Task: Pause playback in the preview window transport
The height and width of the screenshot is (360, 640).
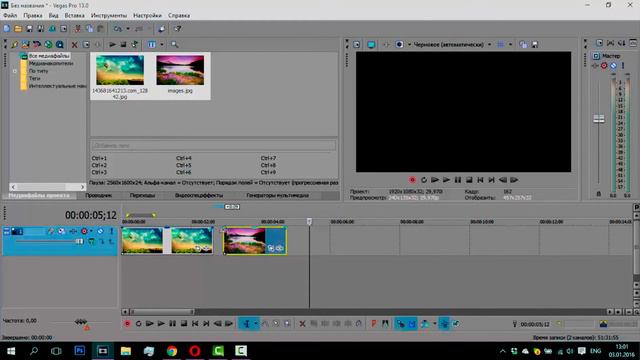Action: (x=458, y=180)
